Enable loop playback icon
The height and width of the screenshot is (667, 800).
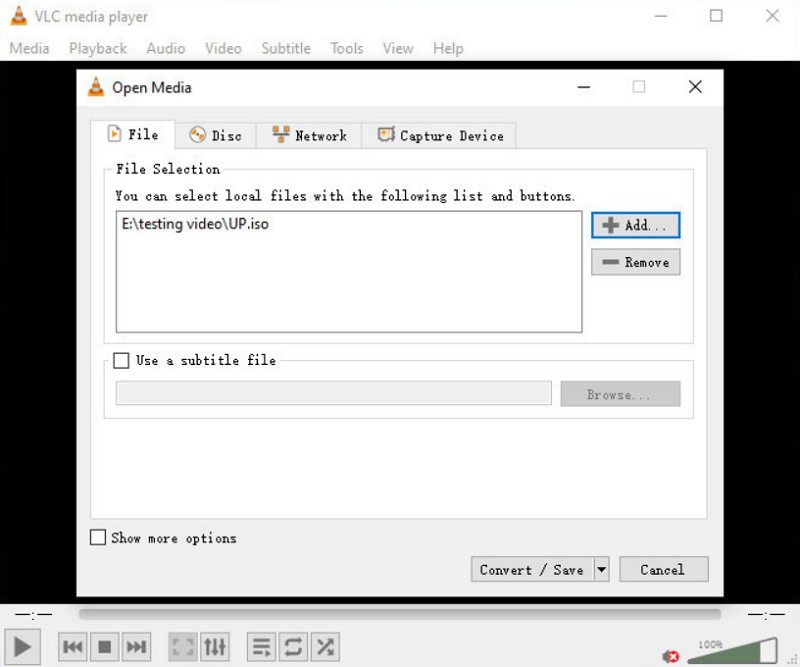pyautogui.click(x=292, y=647)
